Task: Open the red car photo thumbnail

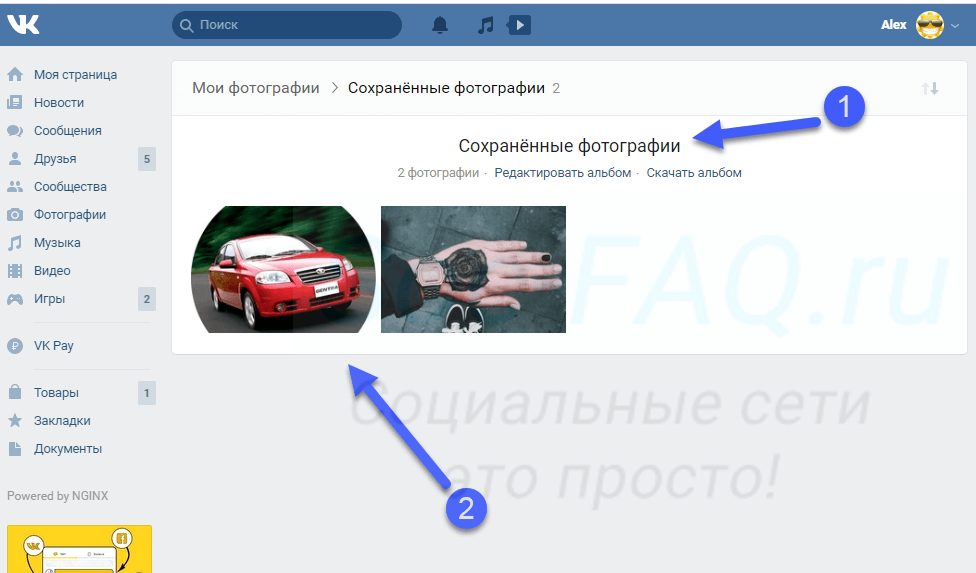Action: pos(283,269)
